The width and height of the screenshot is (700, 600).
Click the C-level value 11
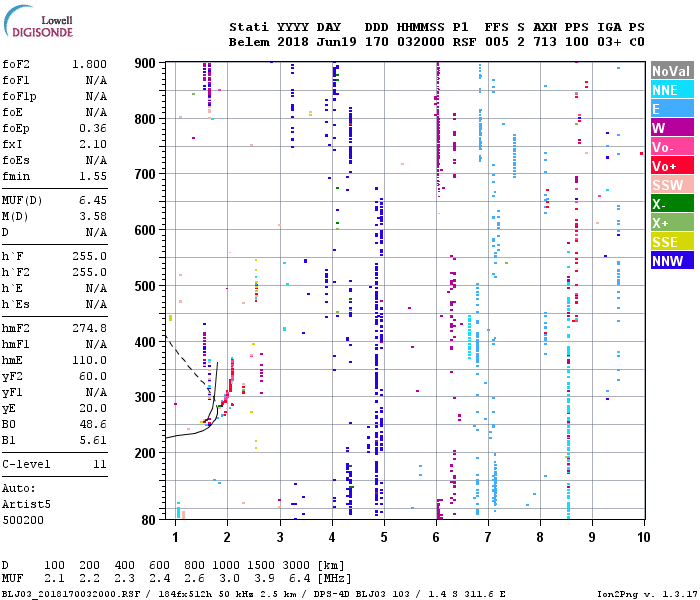100,464
